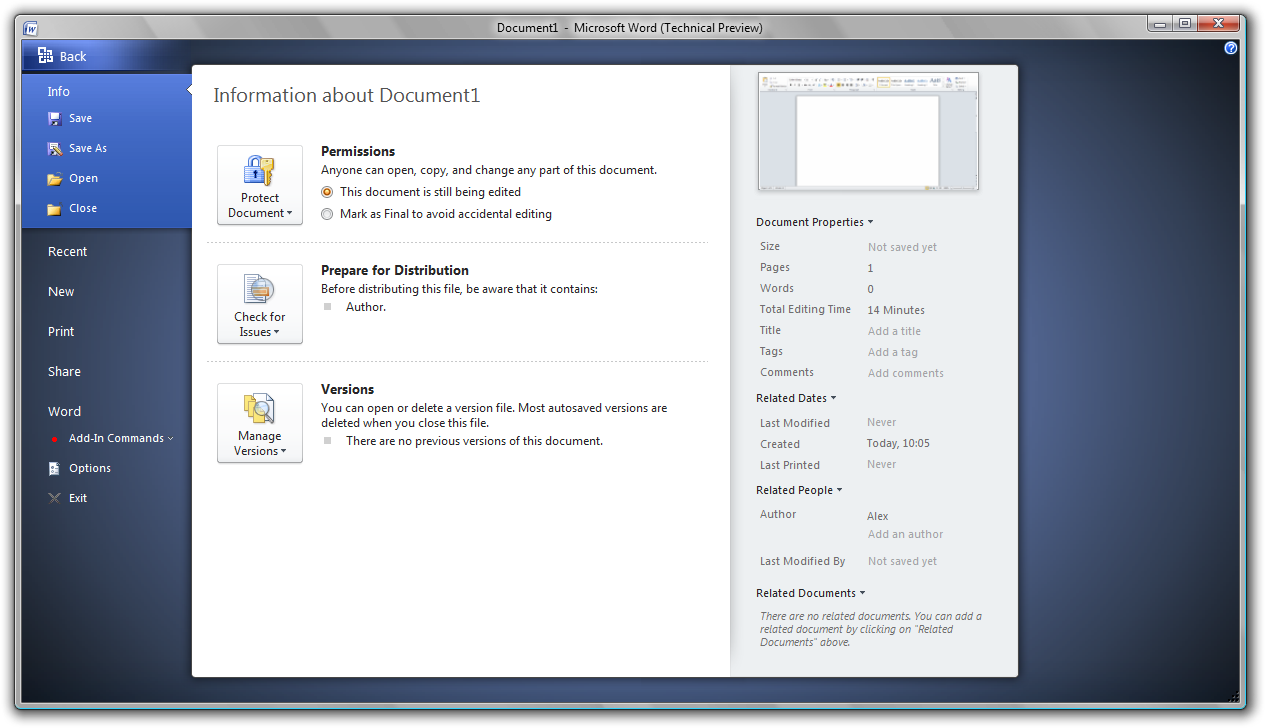The width and height of the screenshot is (1265, 728).
Task: Click the document preview thumbnail
Action: [868, 131]
